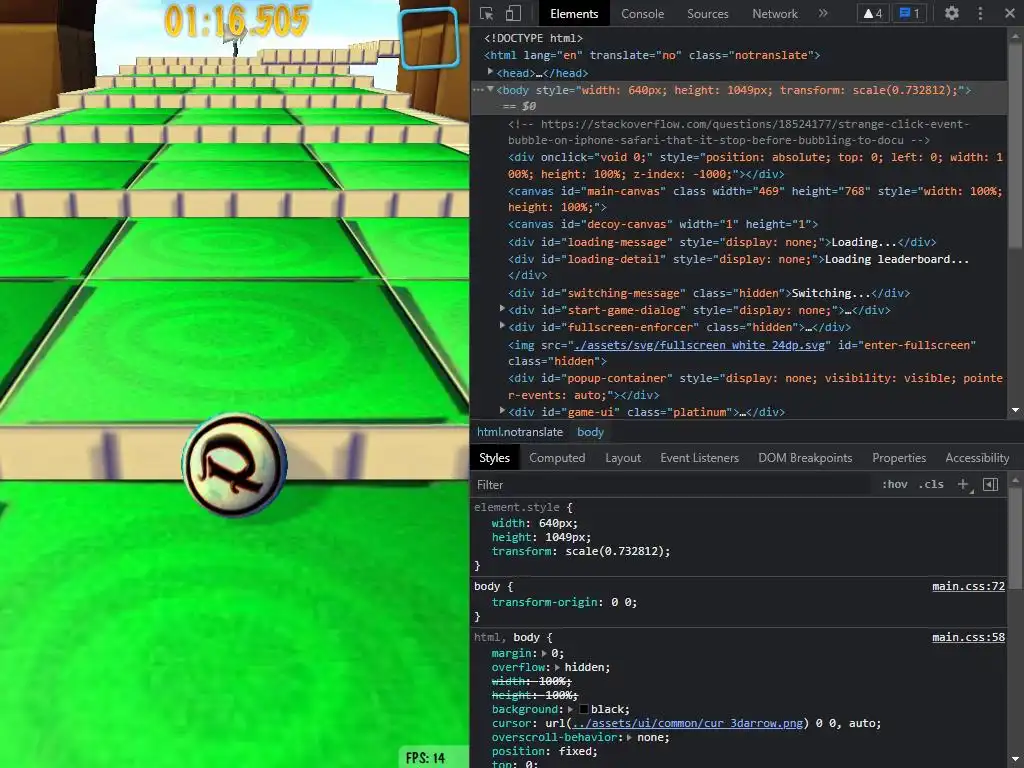The height and width of the screenshot is (768, 1024).
Task: Click the game timer display
Action: (236, 21)
